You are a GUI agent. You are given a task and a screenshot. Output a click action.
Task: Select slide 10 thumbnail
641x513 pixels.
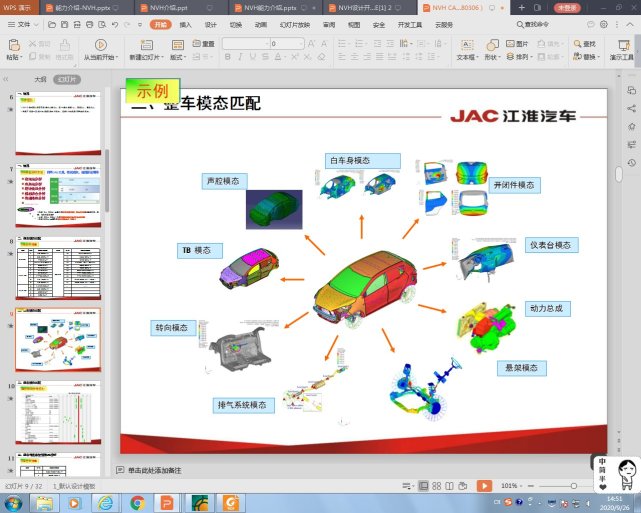pos(58,412)
